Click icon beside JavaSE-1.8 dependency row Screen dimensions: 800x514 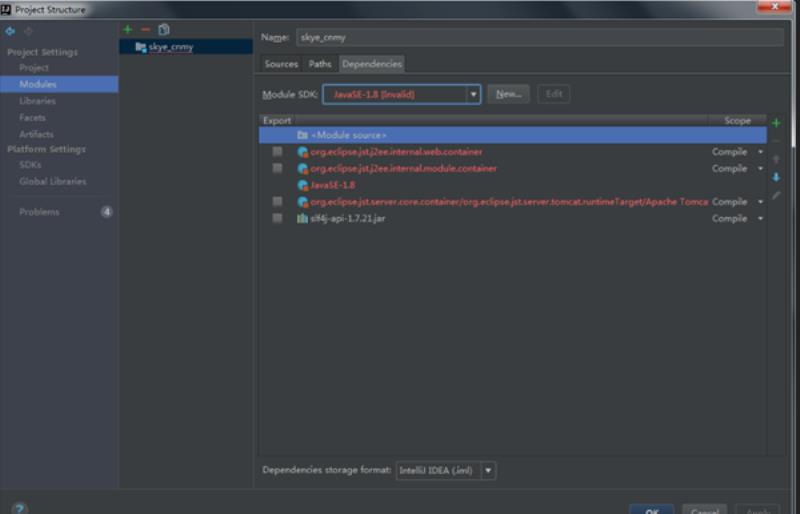coord(303,185)
